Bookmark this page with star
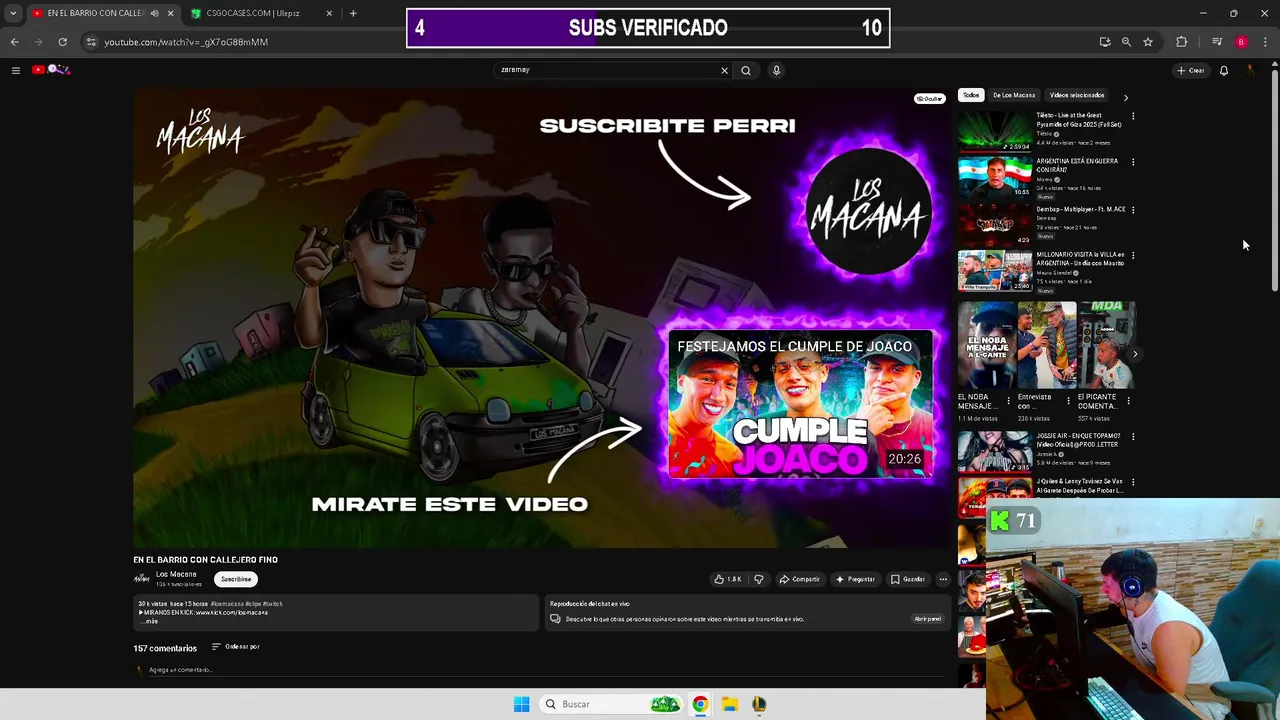 (x=1148, y=42)
